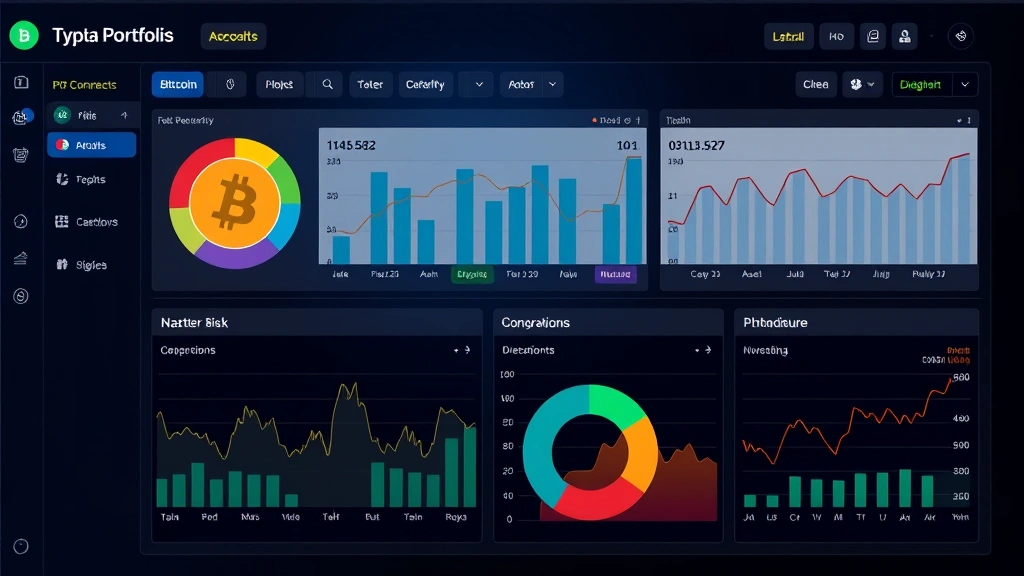Expand the chevron beside the green Diaghen button
Image resolution: width=1024 pixels, height=576 pixels.
[x=964, y=84]
